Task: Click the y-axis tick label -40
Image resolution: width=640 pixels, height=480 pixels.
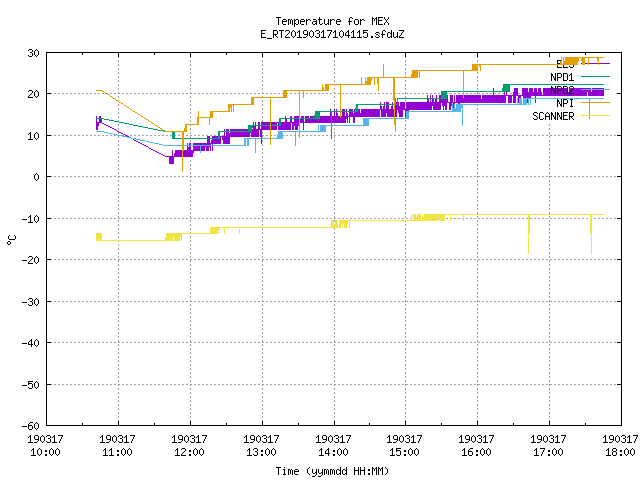Action: tap(31, 343)
